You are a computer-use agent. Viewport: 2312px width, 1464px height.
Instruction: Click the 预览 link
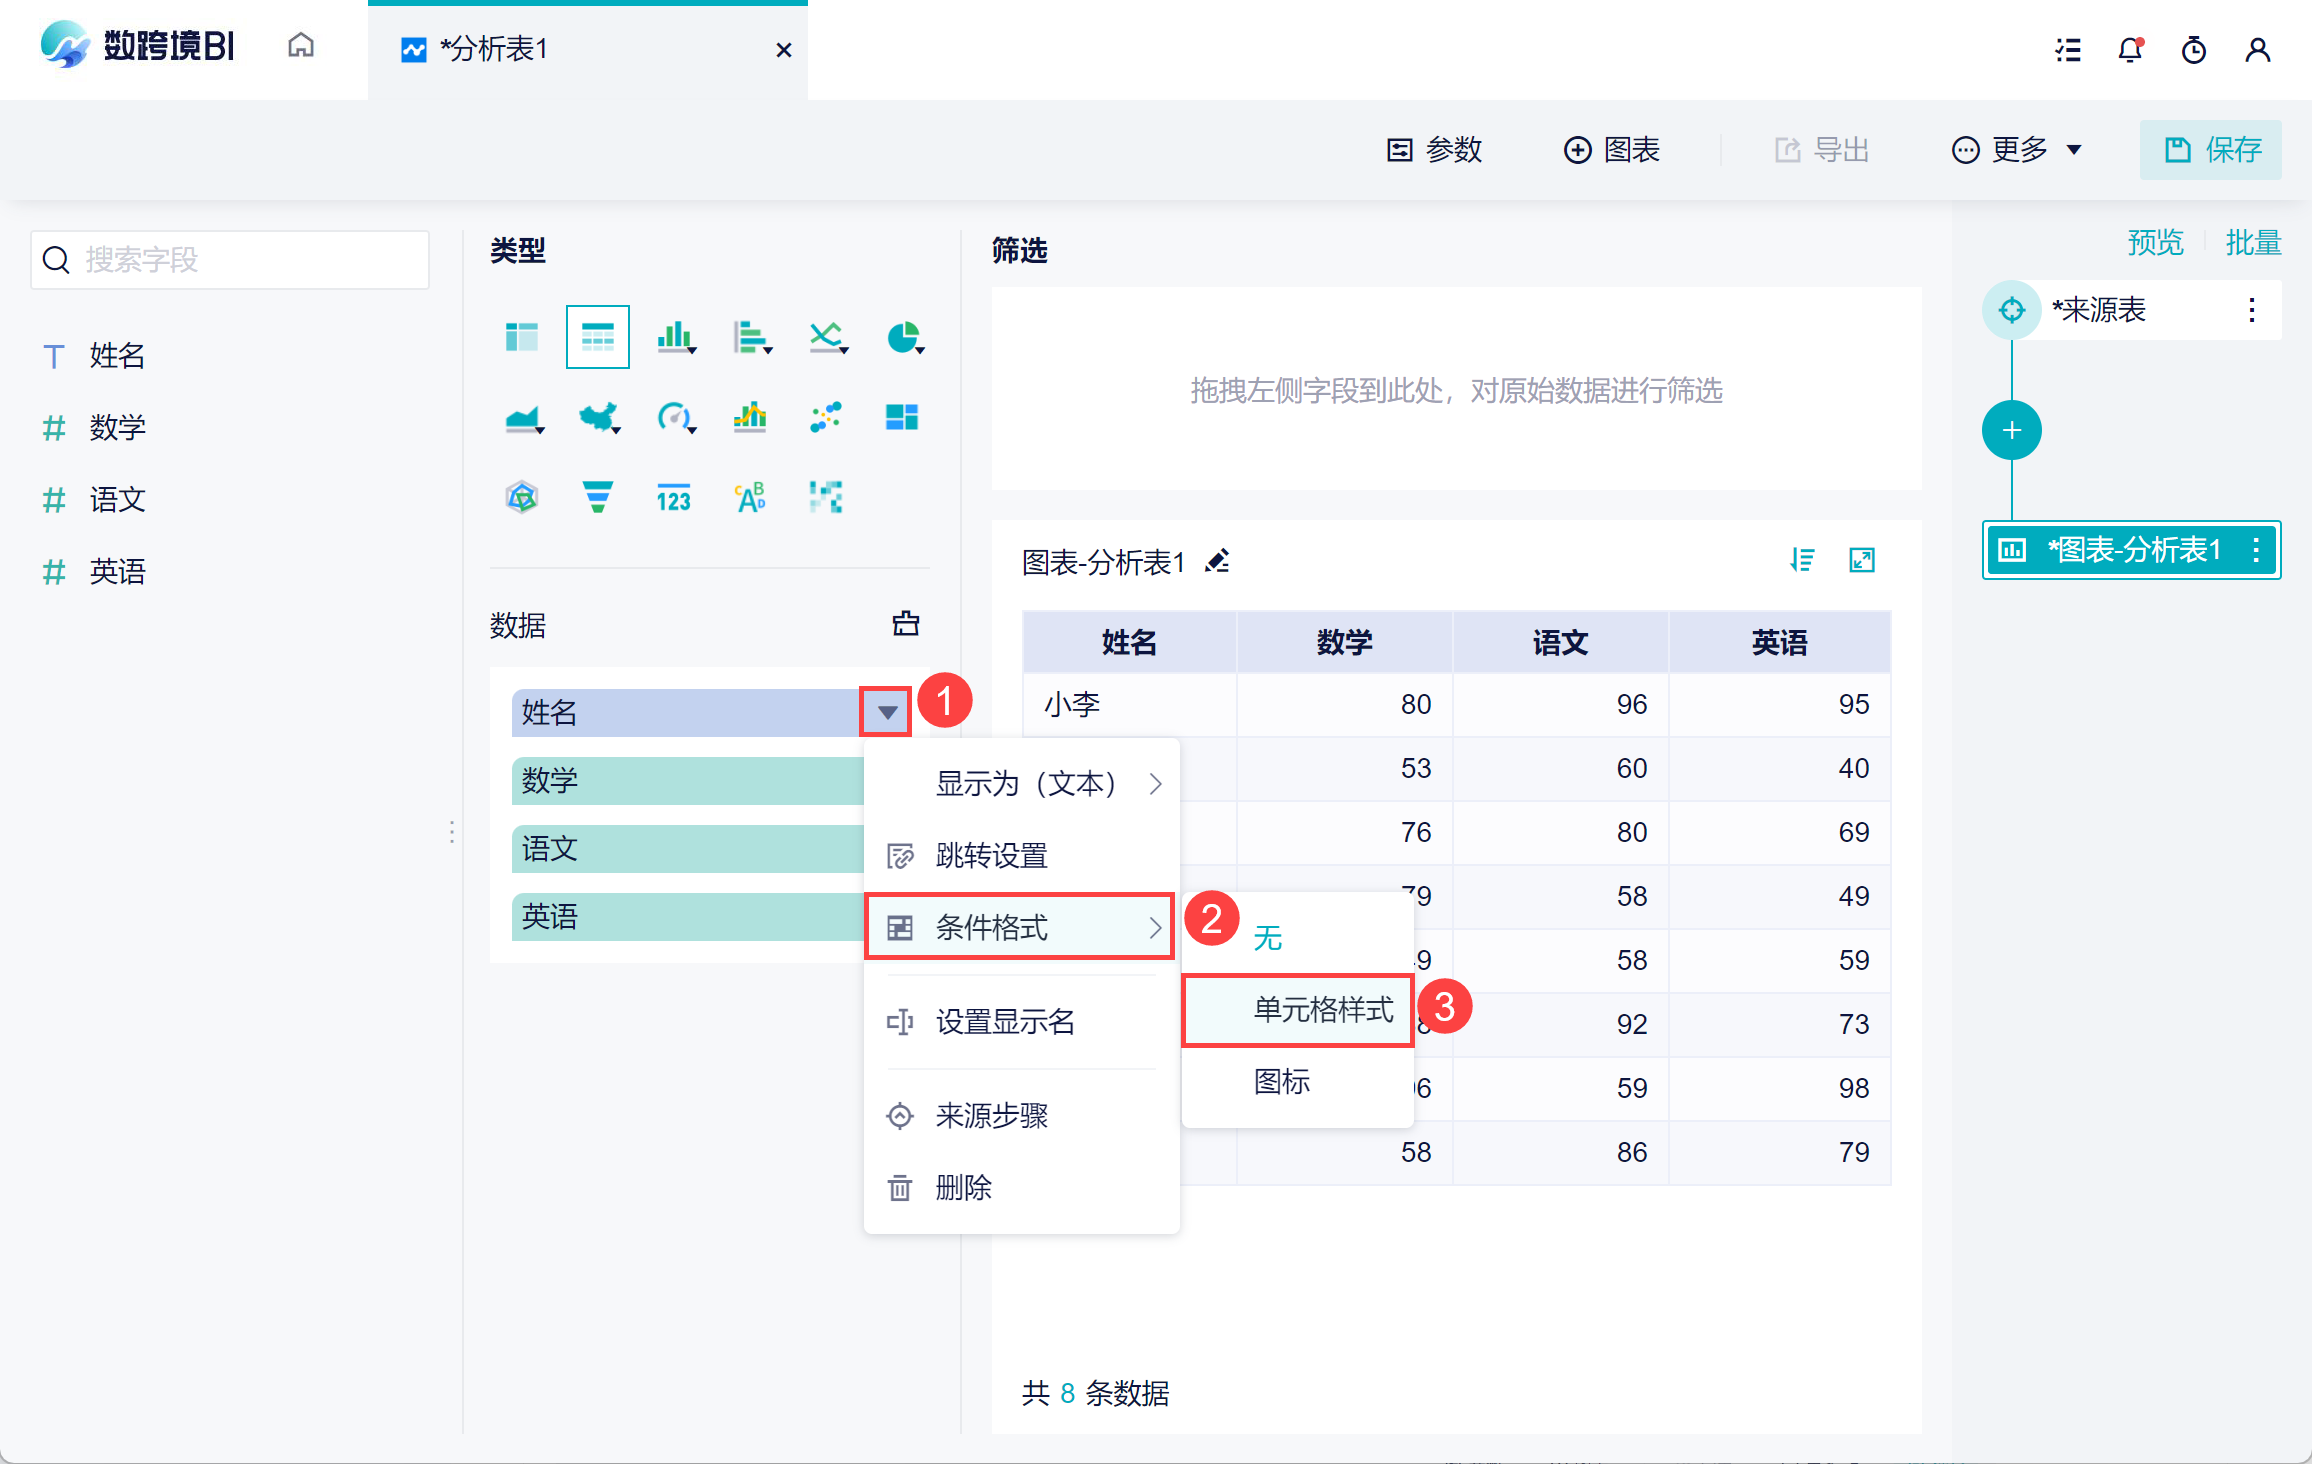pos(2155,242)
